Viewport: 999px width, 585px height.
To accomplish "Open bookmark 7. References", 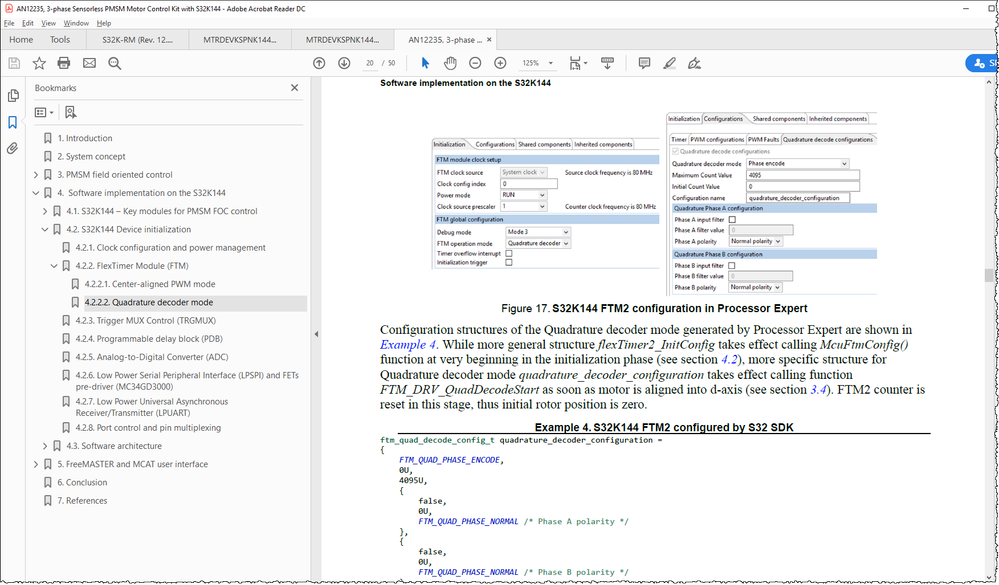I will tap(82, 501).
